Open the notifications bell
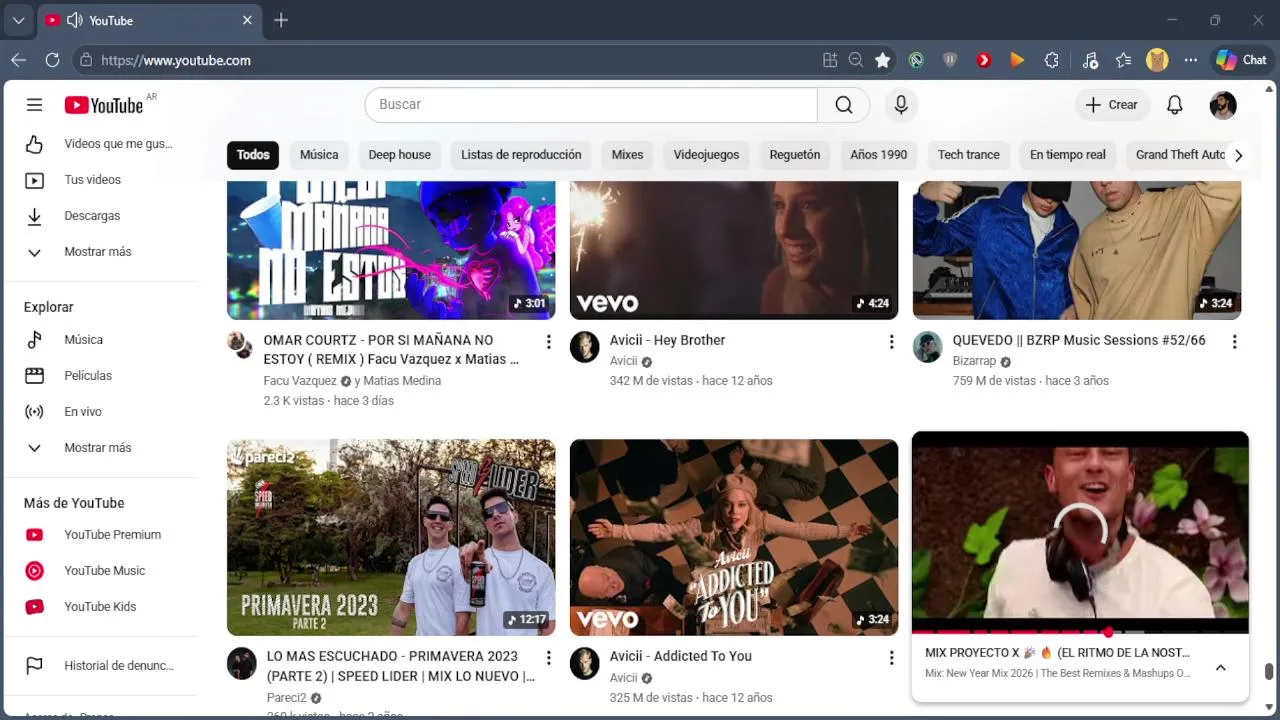 click(1175, 105)
